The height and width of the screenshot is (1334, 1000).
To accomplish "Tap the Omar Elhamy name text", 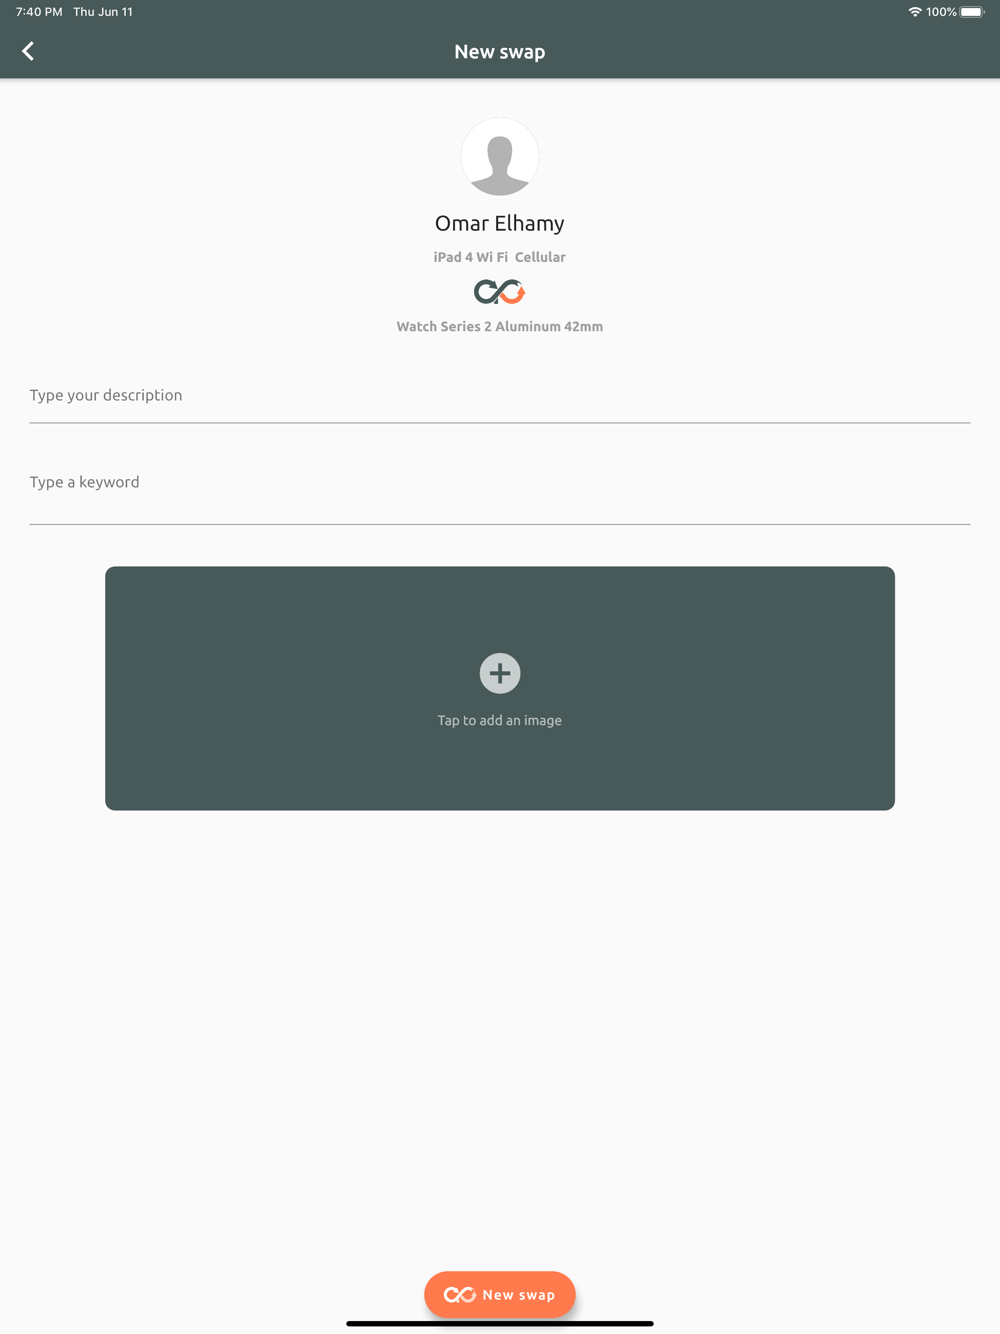I will pos(500,223).
